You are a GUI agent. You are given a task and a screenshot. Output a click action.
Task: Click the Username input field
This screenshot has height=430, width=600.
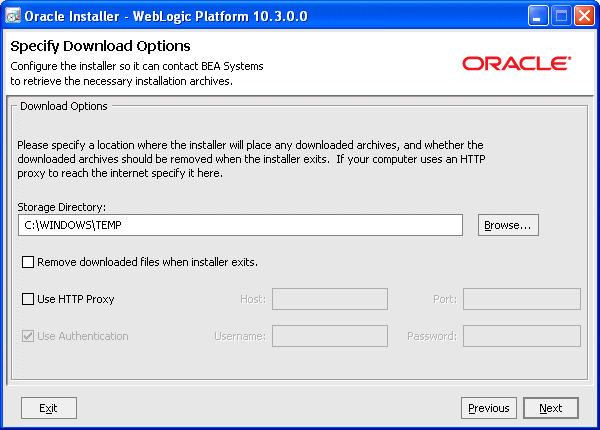click(330, 336)
